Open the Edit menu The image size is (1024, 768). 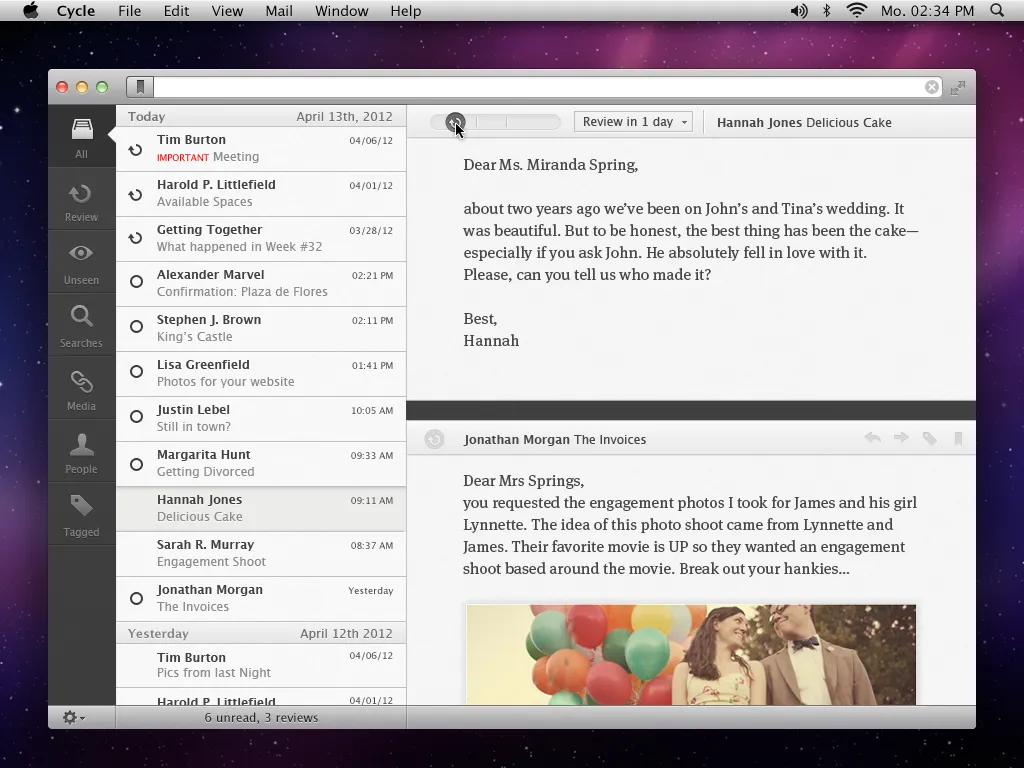(176, 11)
